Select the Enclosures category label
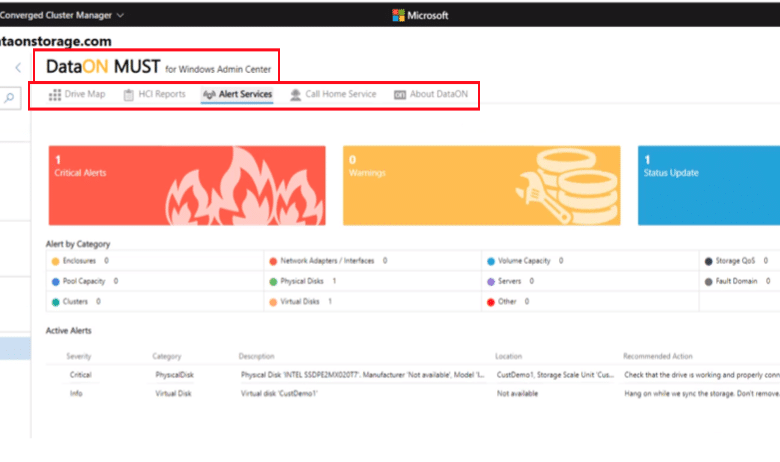780x462 pixels. [x=79, y=261]
